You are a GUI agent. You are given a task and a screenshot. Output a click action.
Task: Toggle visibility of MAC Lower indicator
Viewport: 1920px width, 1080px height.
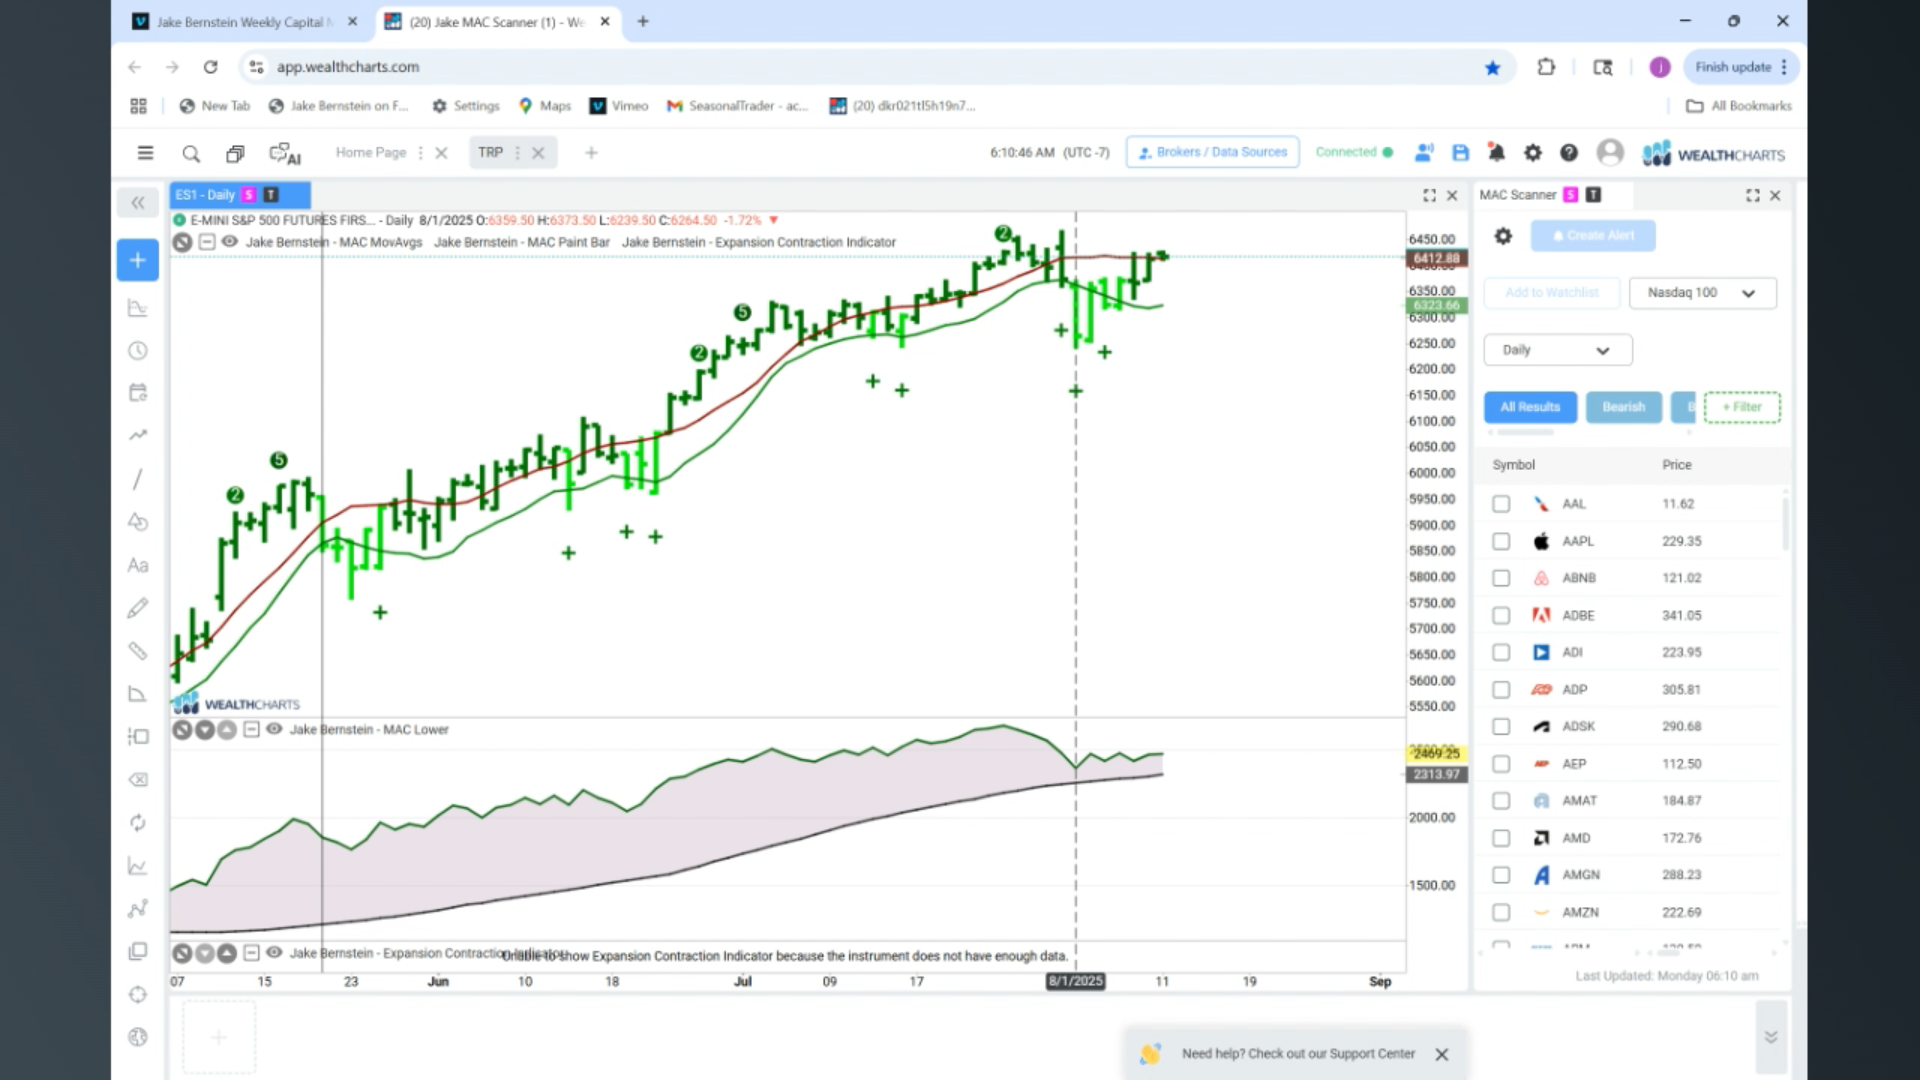(274, 729)
